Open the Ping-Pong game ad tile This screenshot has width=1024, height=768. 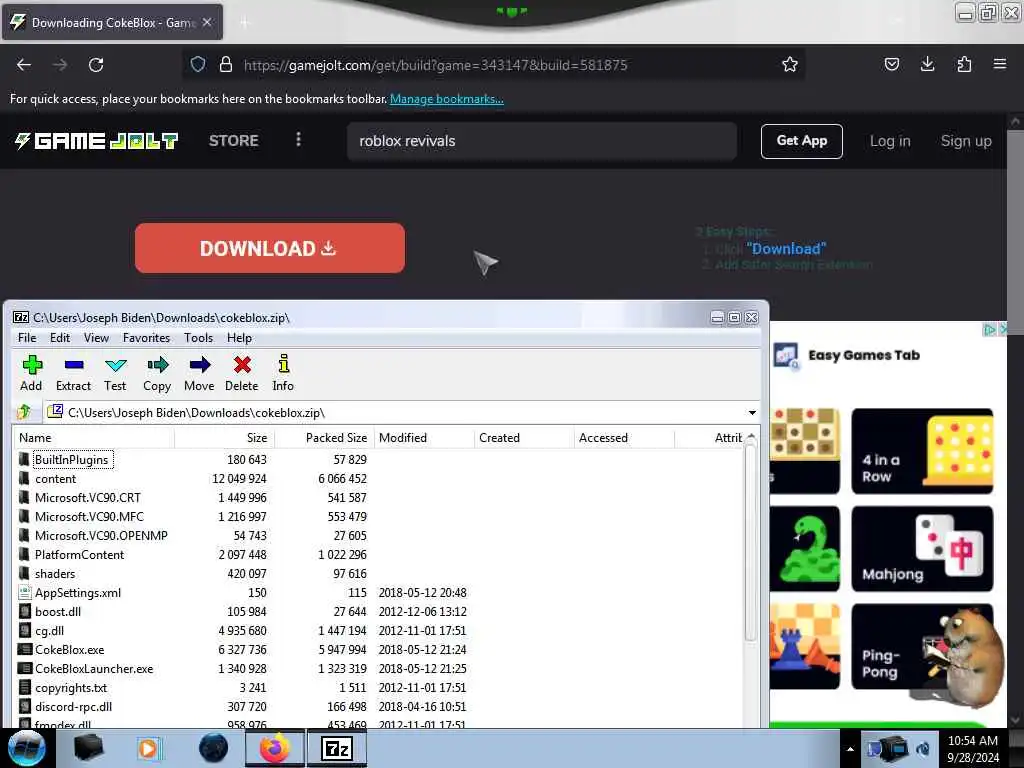click(x=922, y=647)
